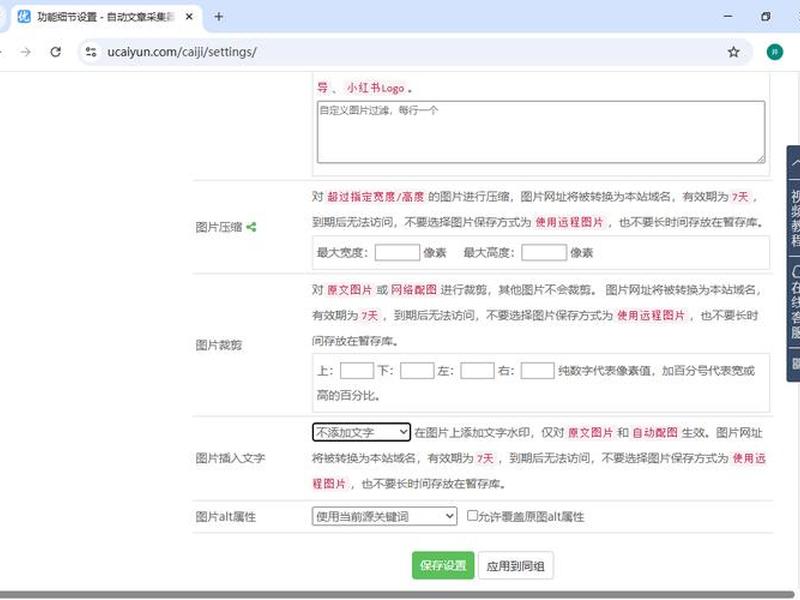This screenshot has height=600, width=800.
Task: Bookmark this page with the star icon
Action: pyautogui.click(x=733, y=52)
